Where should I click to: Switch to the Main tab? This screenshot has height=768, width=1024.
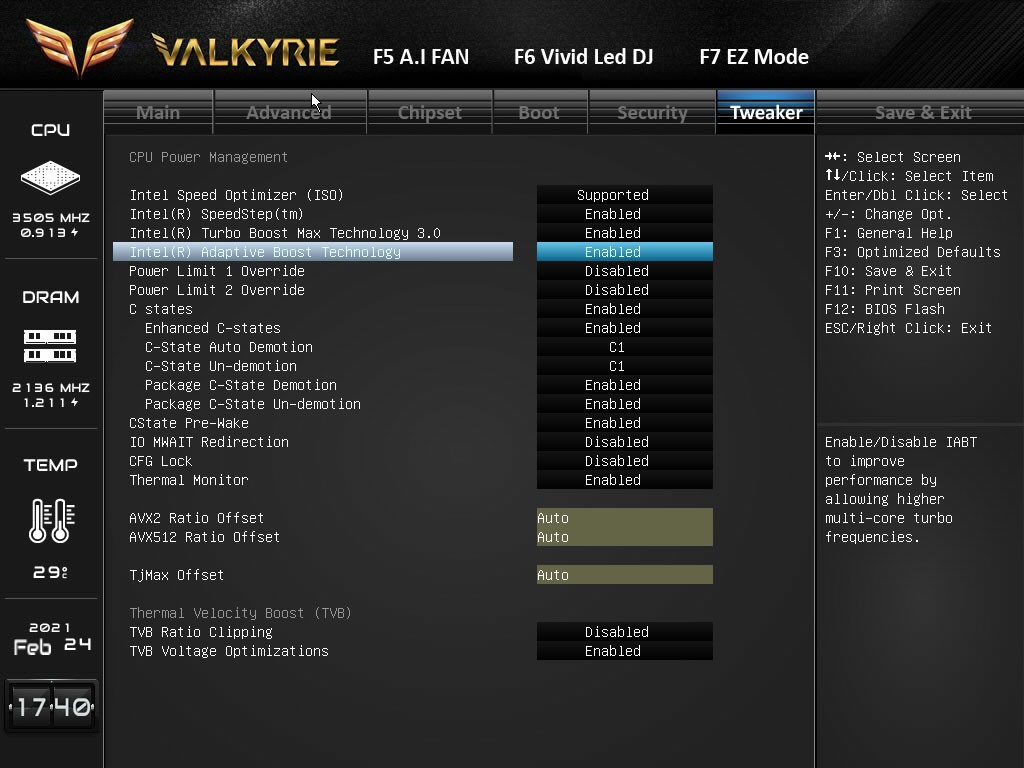point(158,112)
